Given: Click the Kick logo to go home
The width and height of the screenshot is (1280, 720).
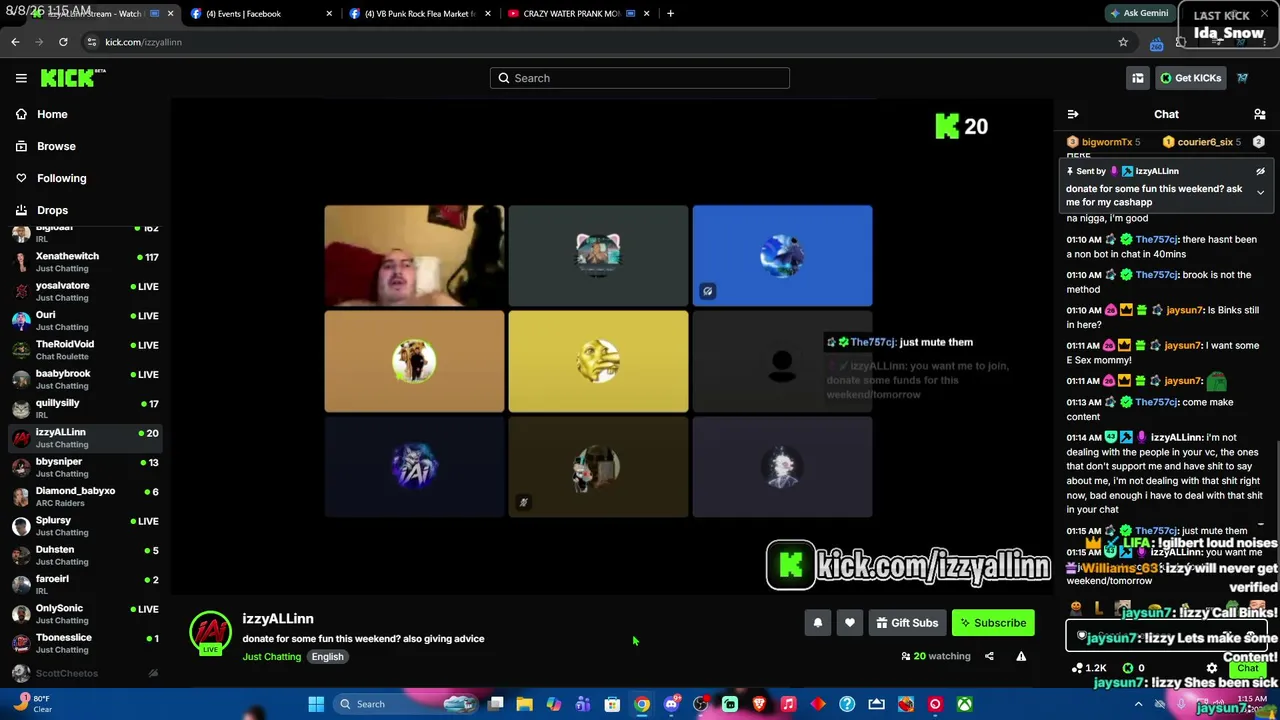Looking at the screenshot, I should coord(73,78).
